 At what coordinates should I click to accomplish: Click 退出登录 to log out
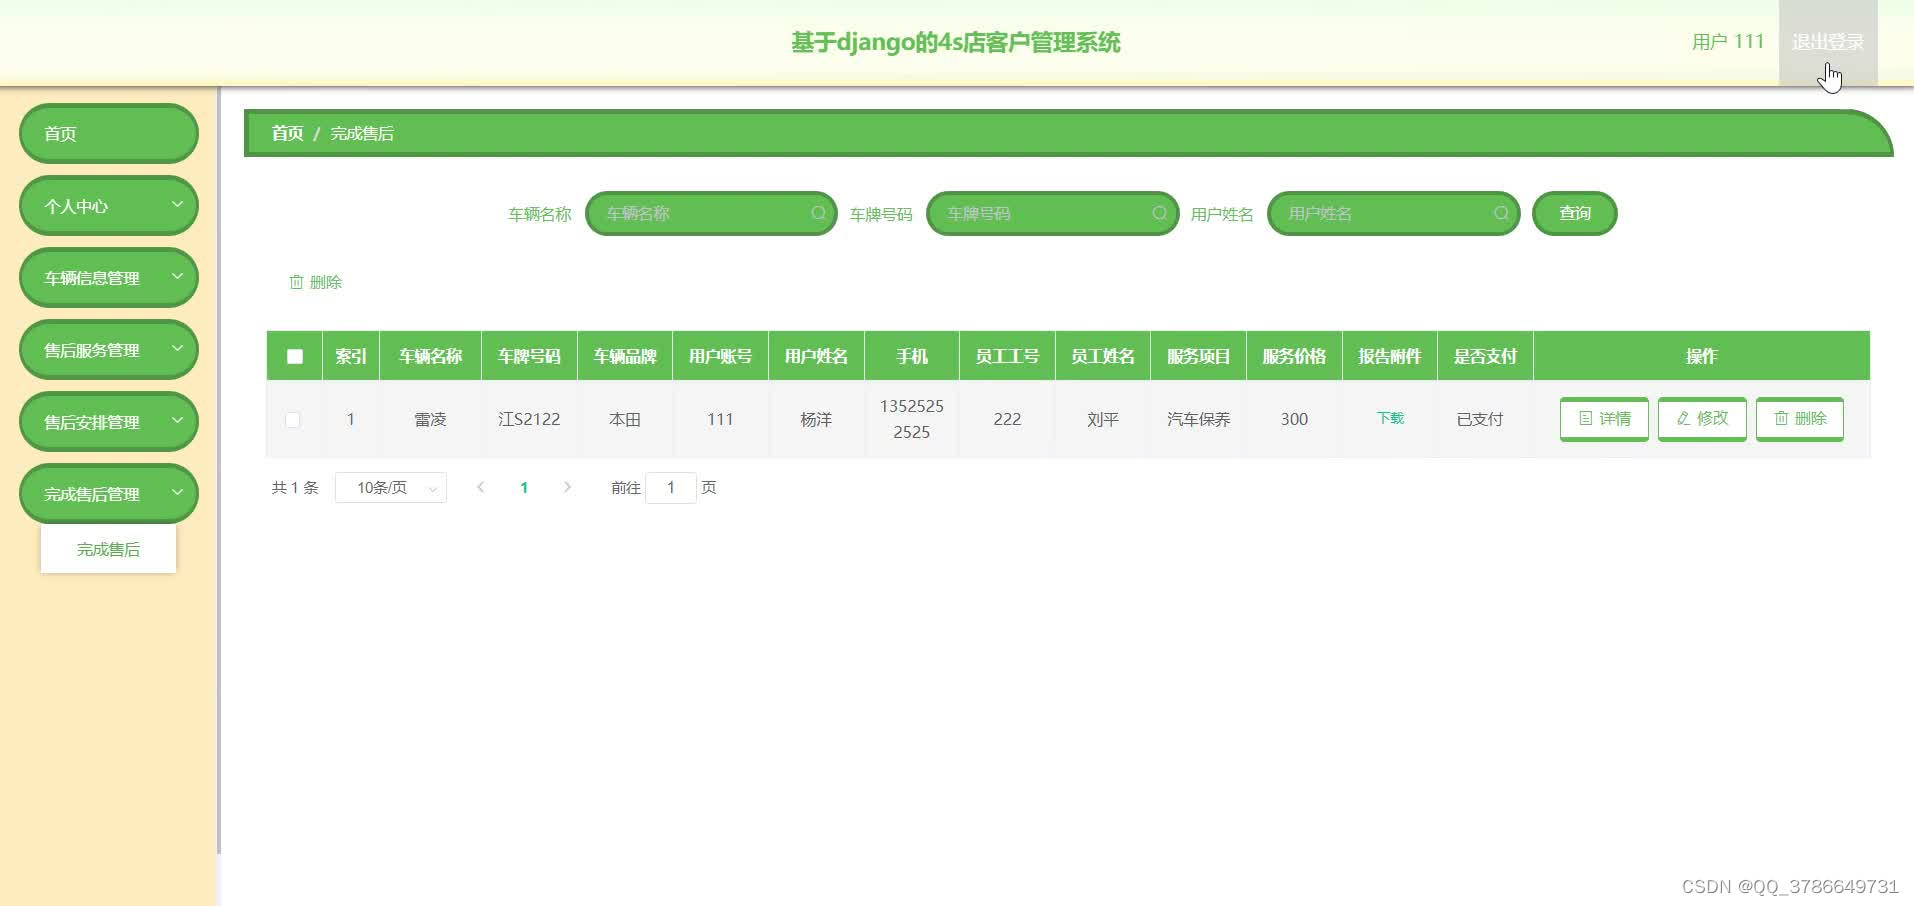click(x=1828, y=42)
